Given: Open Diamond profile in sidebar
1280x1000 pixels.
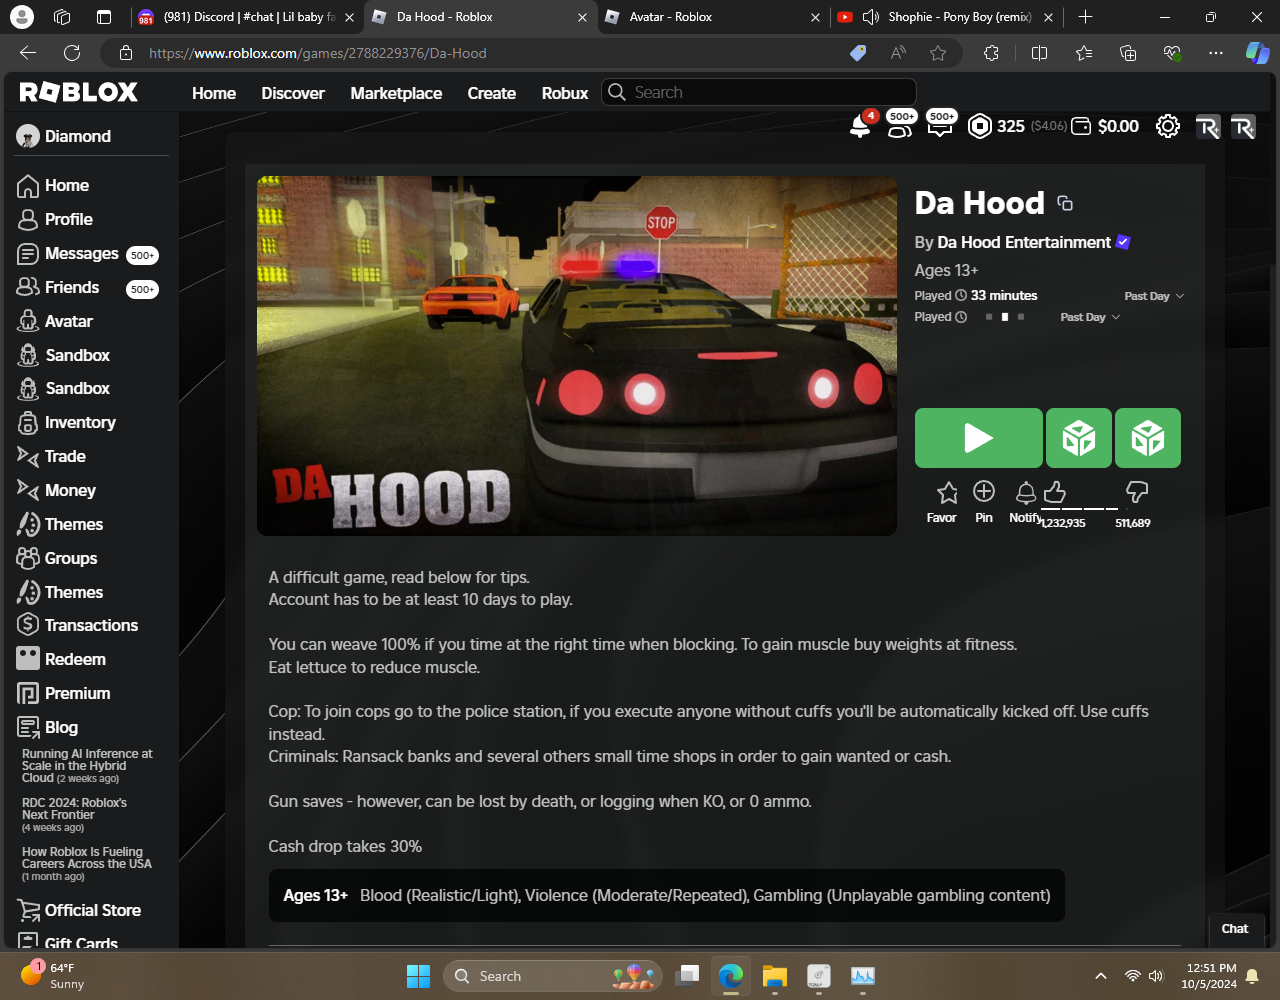Looking at the screenshot, I should 63,136.
